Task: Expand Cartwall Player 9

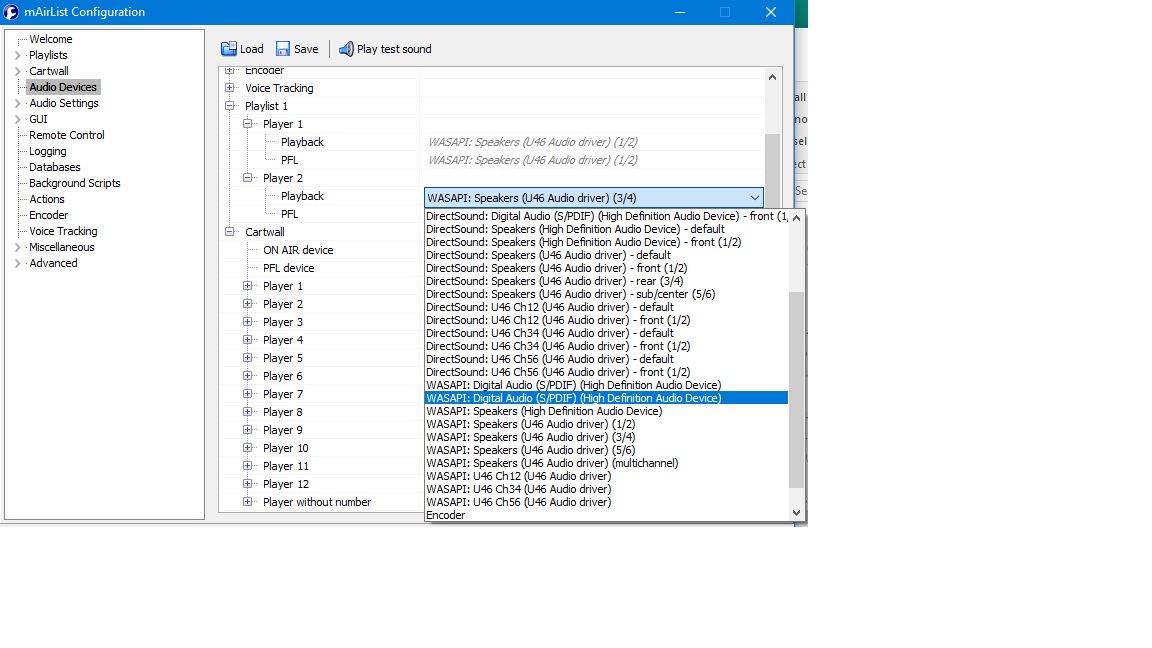Action: pos(248,430)
